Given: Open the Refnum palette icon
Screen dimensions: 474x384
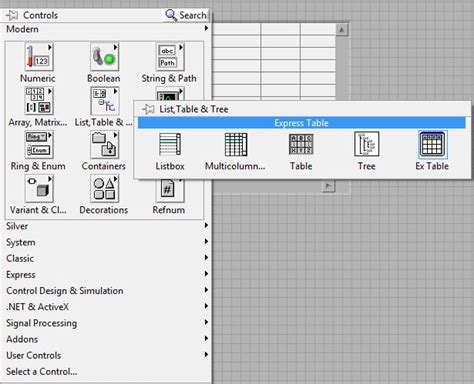Looking at the screenshot, I should (169, 191).
